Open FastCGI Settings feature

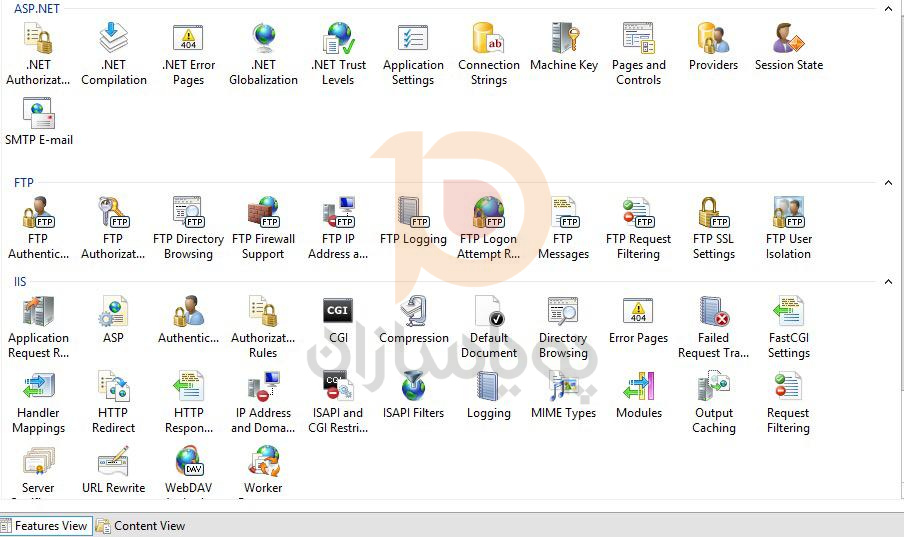tap(789, 328)
